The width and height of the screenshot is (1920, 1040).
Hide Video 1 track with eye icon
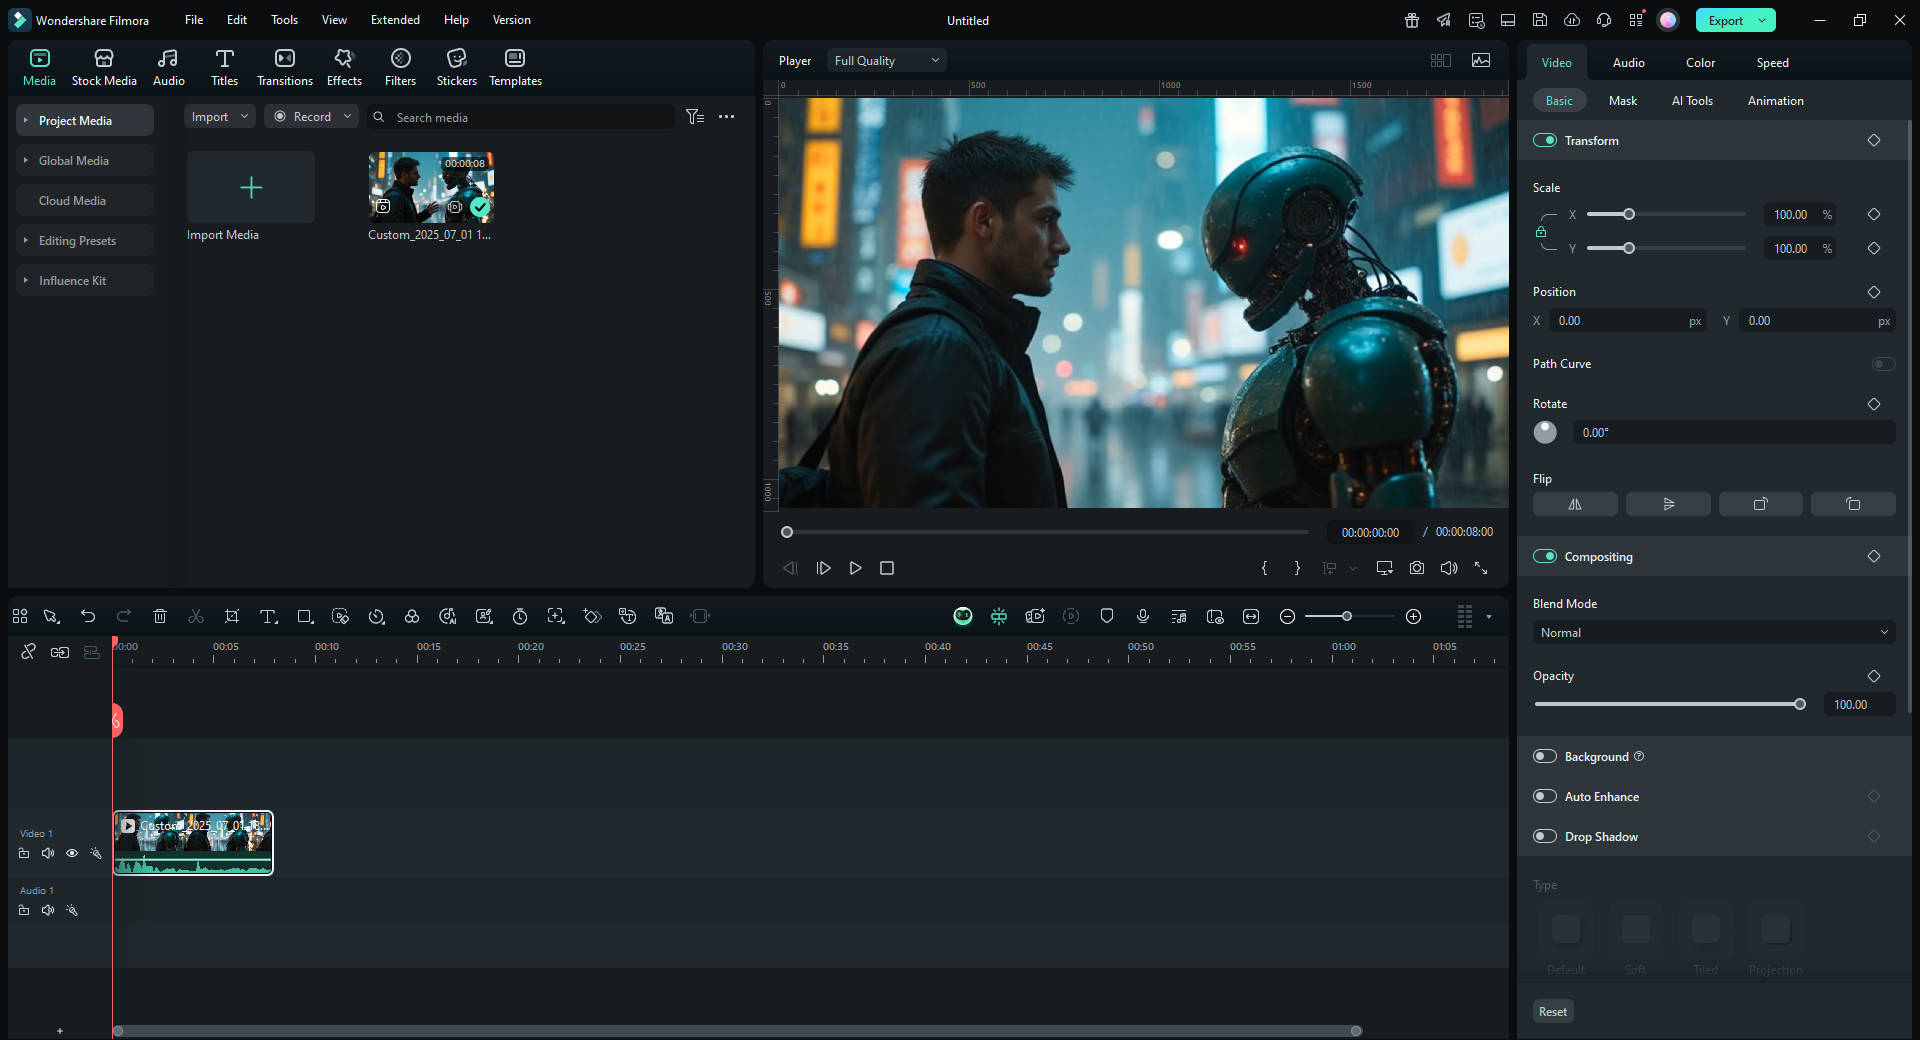(x=72, y=853)
